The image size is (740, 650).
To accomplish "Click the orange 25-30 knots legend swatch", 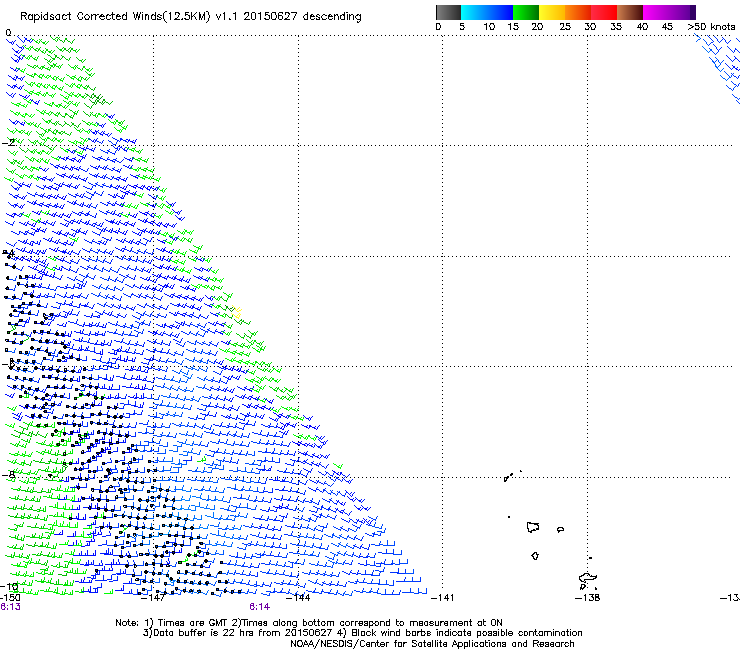I will coord(578,12).
